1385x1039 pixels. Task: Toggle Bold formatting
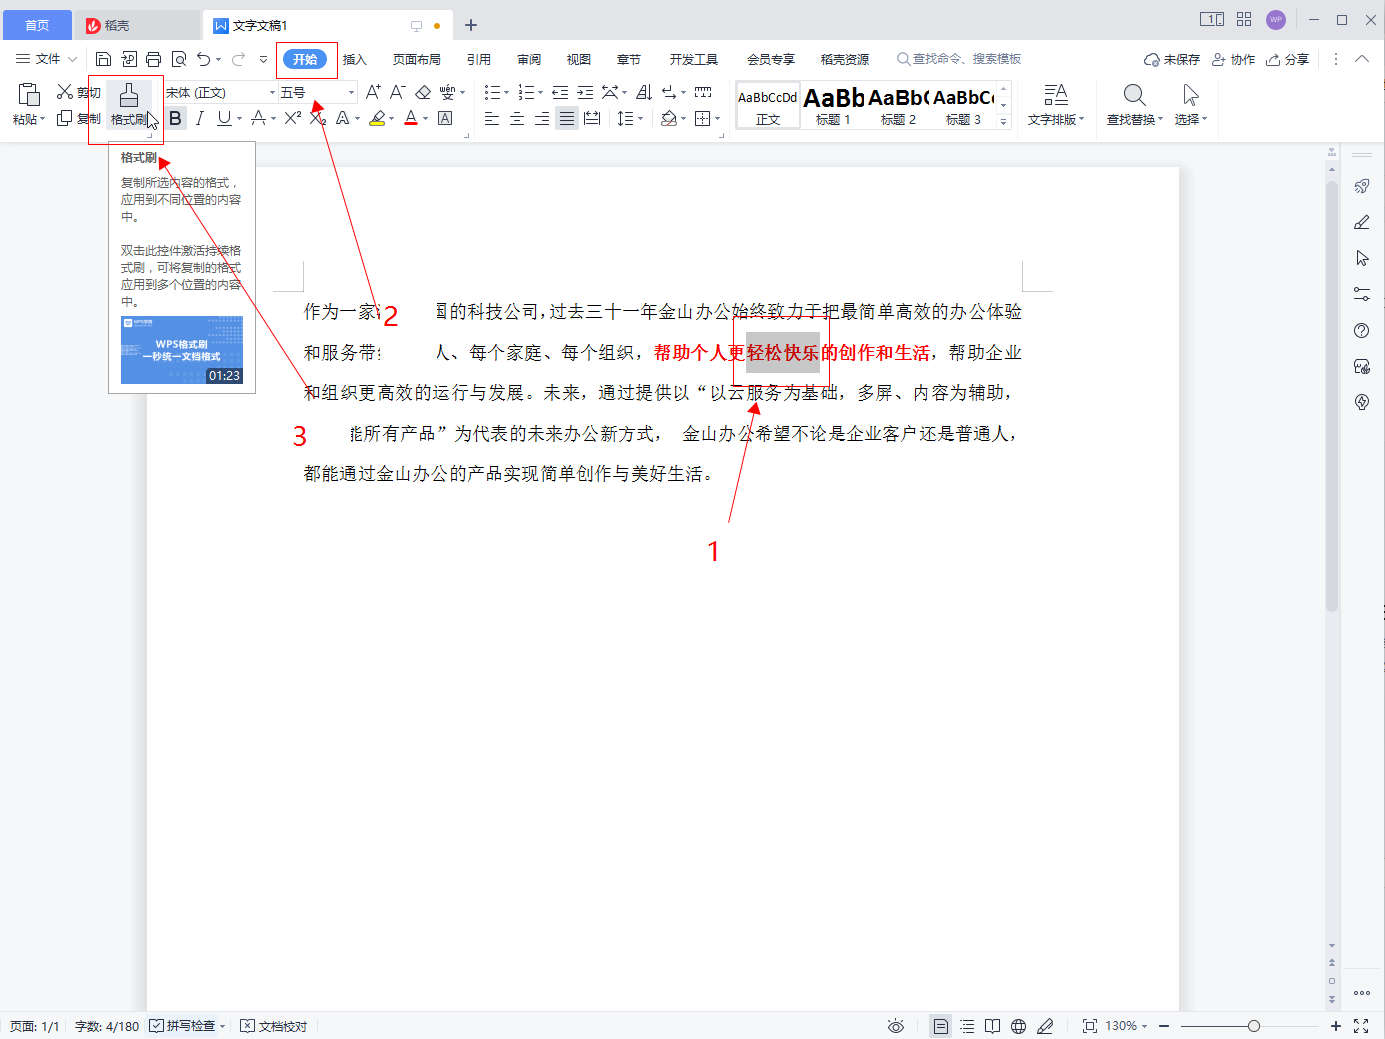[x=175, y=118]
